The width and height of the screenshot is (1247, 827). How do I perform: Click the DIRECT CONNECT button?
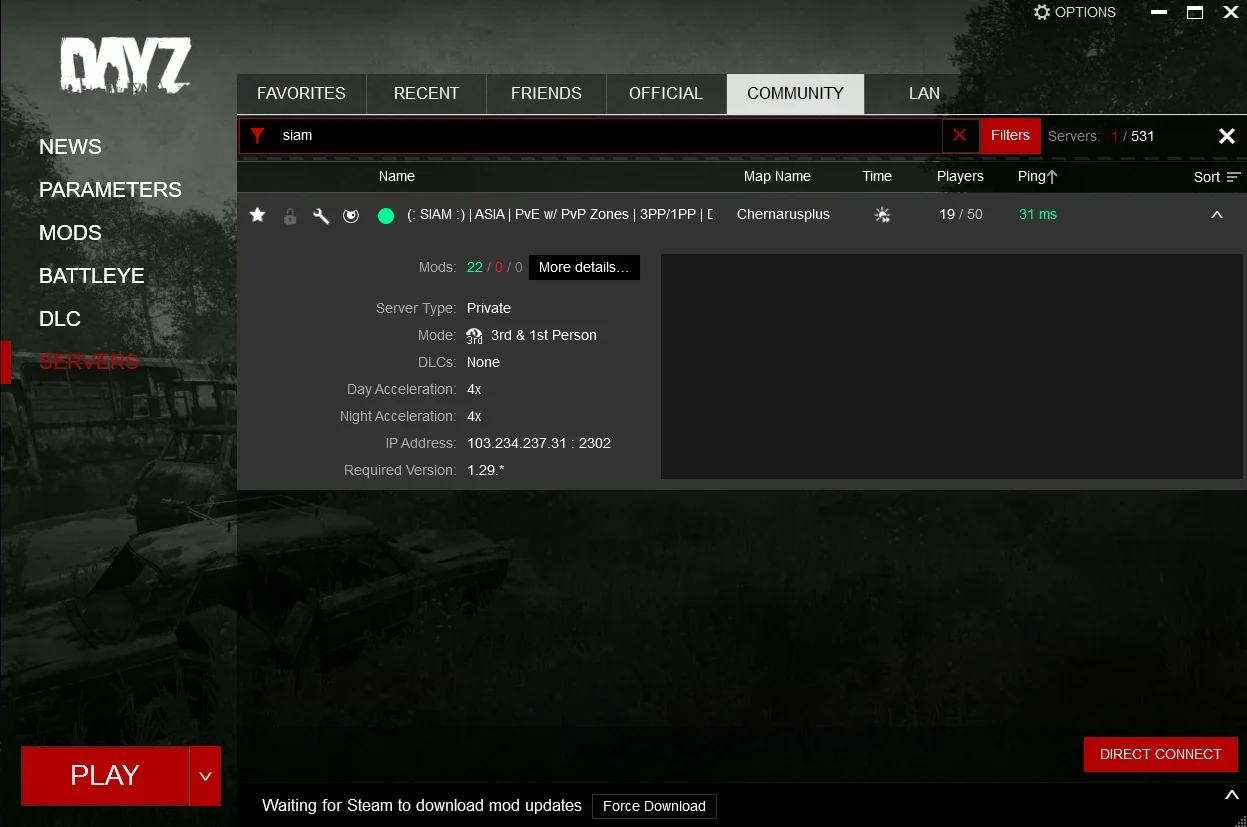pos(1160,754)
